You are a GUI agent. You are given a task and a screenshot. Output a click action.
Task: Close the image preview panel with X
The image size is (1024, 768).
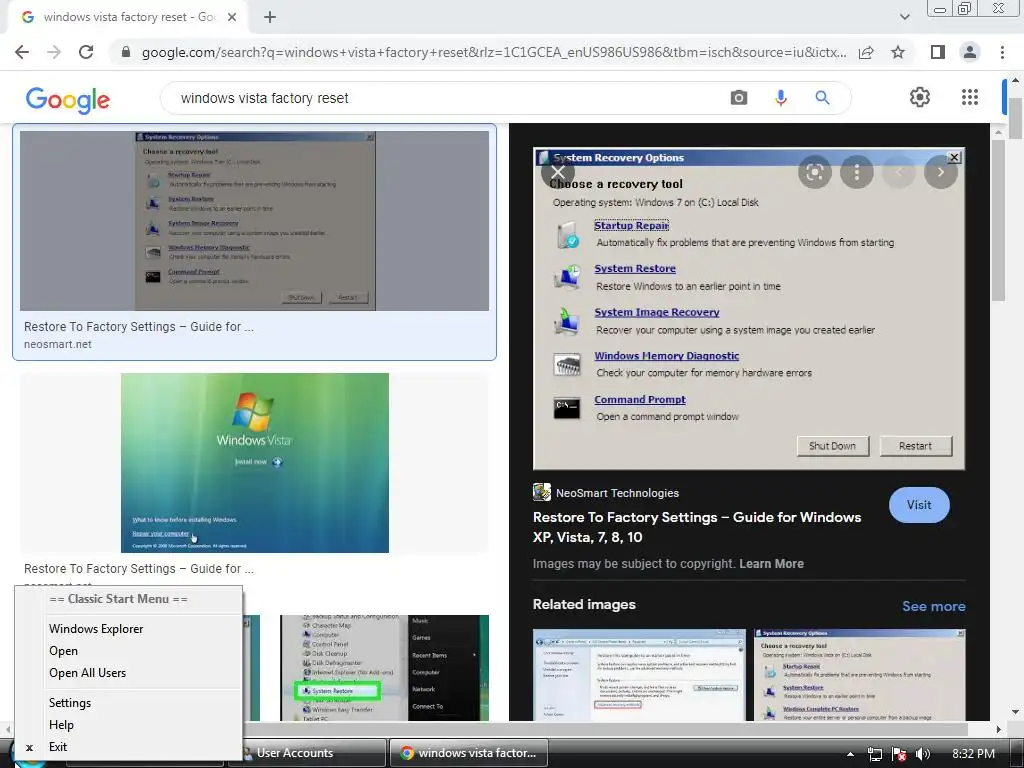pos(558,172)
